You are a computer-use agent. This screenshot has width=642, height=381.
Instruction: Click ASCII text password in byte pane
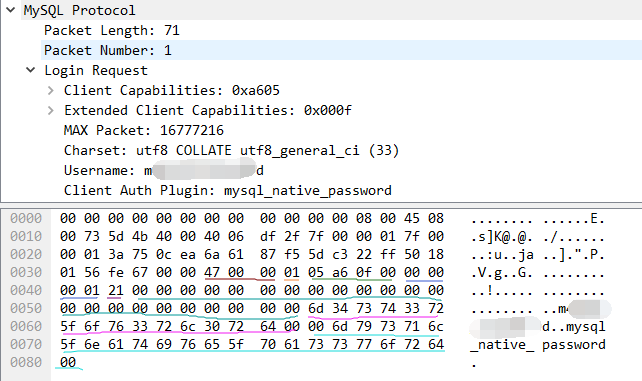tap(574, 345)
